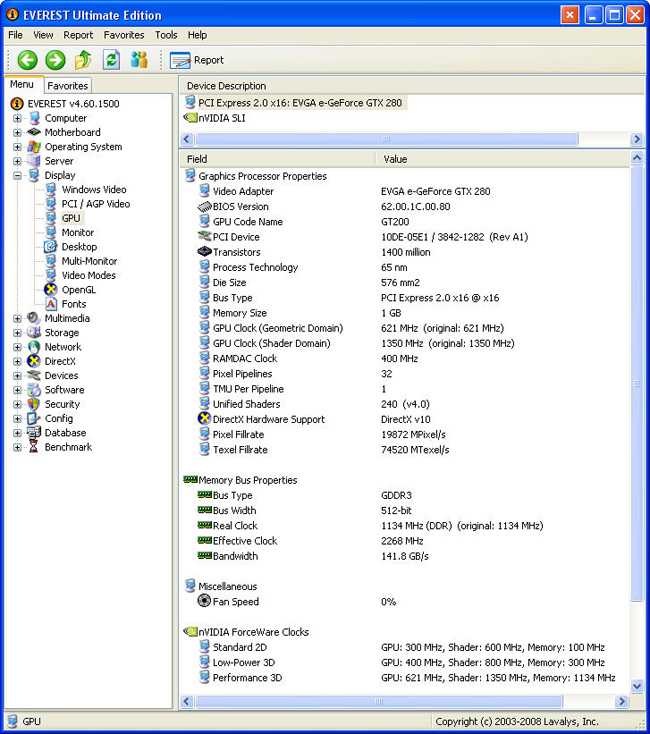Open the View menu

[x=43, y=35]
